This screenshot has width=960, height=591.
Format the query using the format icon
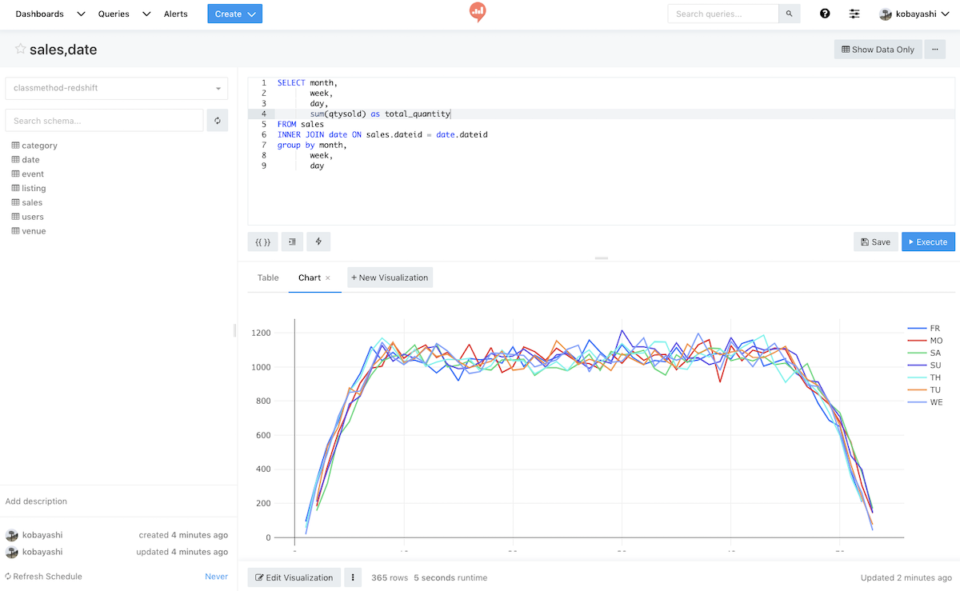(291, 241)
